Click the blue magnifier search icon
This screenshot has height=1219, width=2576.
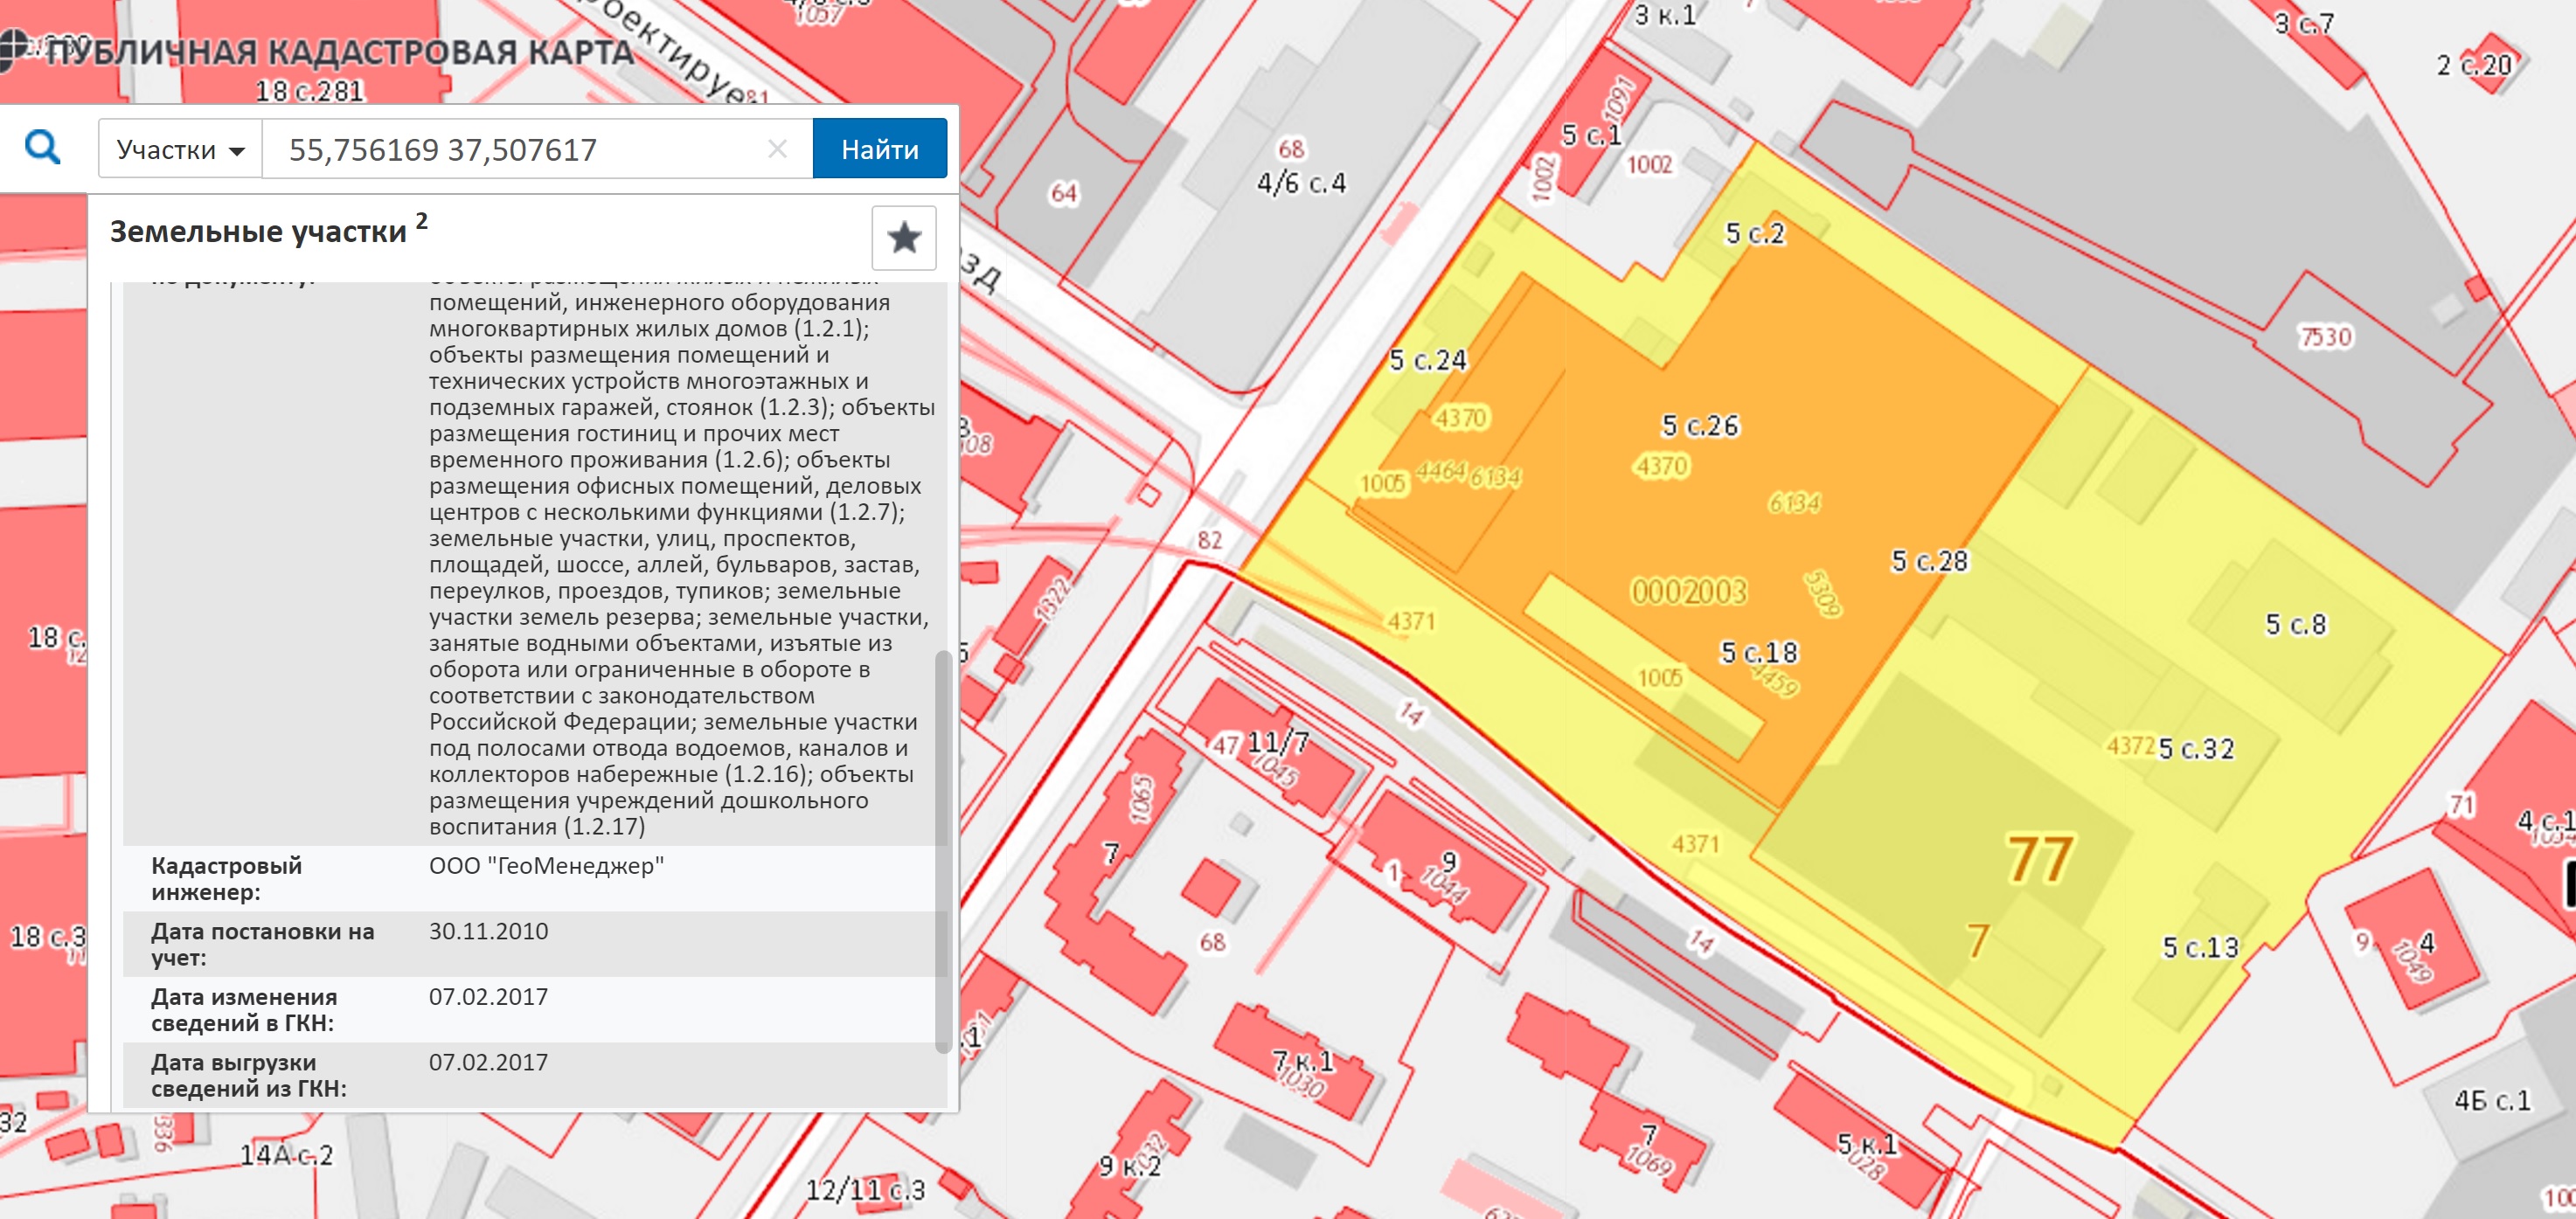[42, 148]
